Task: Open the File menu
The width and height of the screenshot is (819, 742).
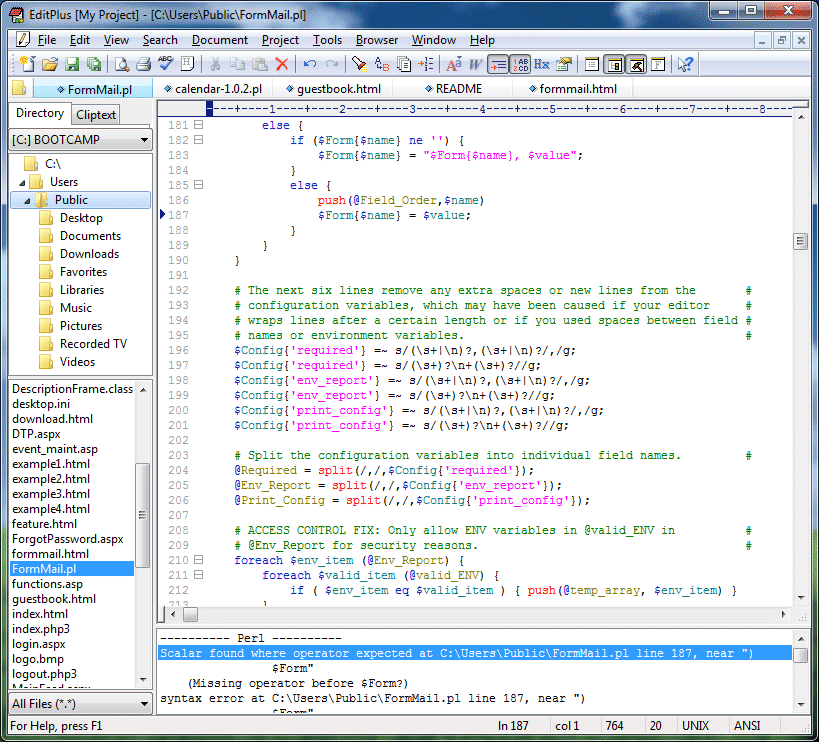Action: click(x=46, y=40)
